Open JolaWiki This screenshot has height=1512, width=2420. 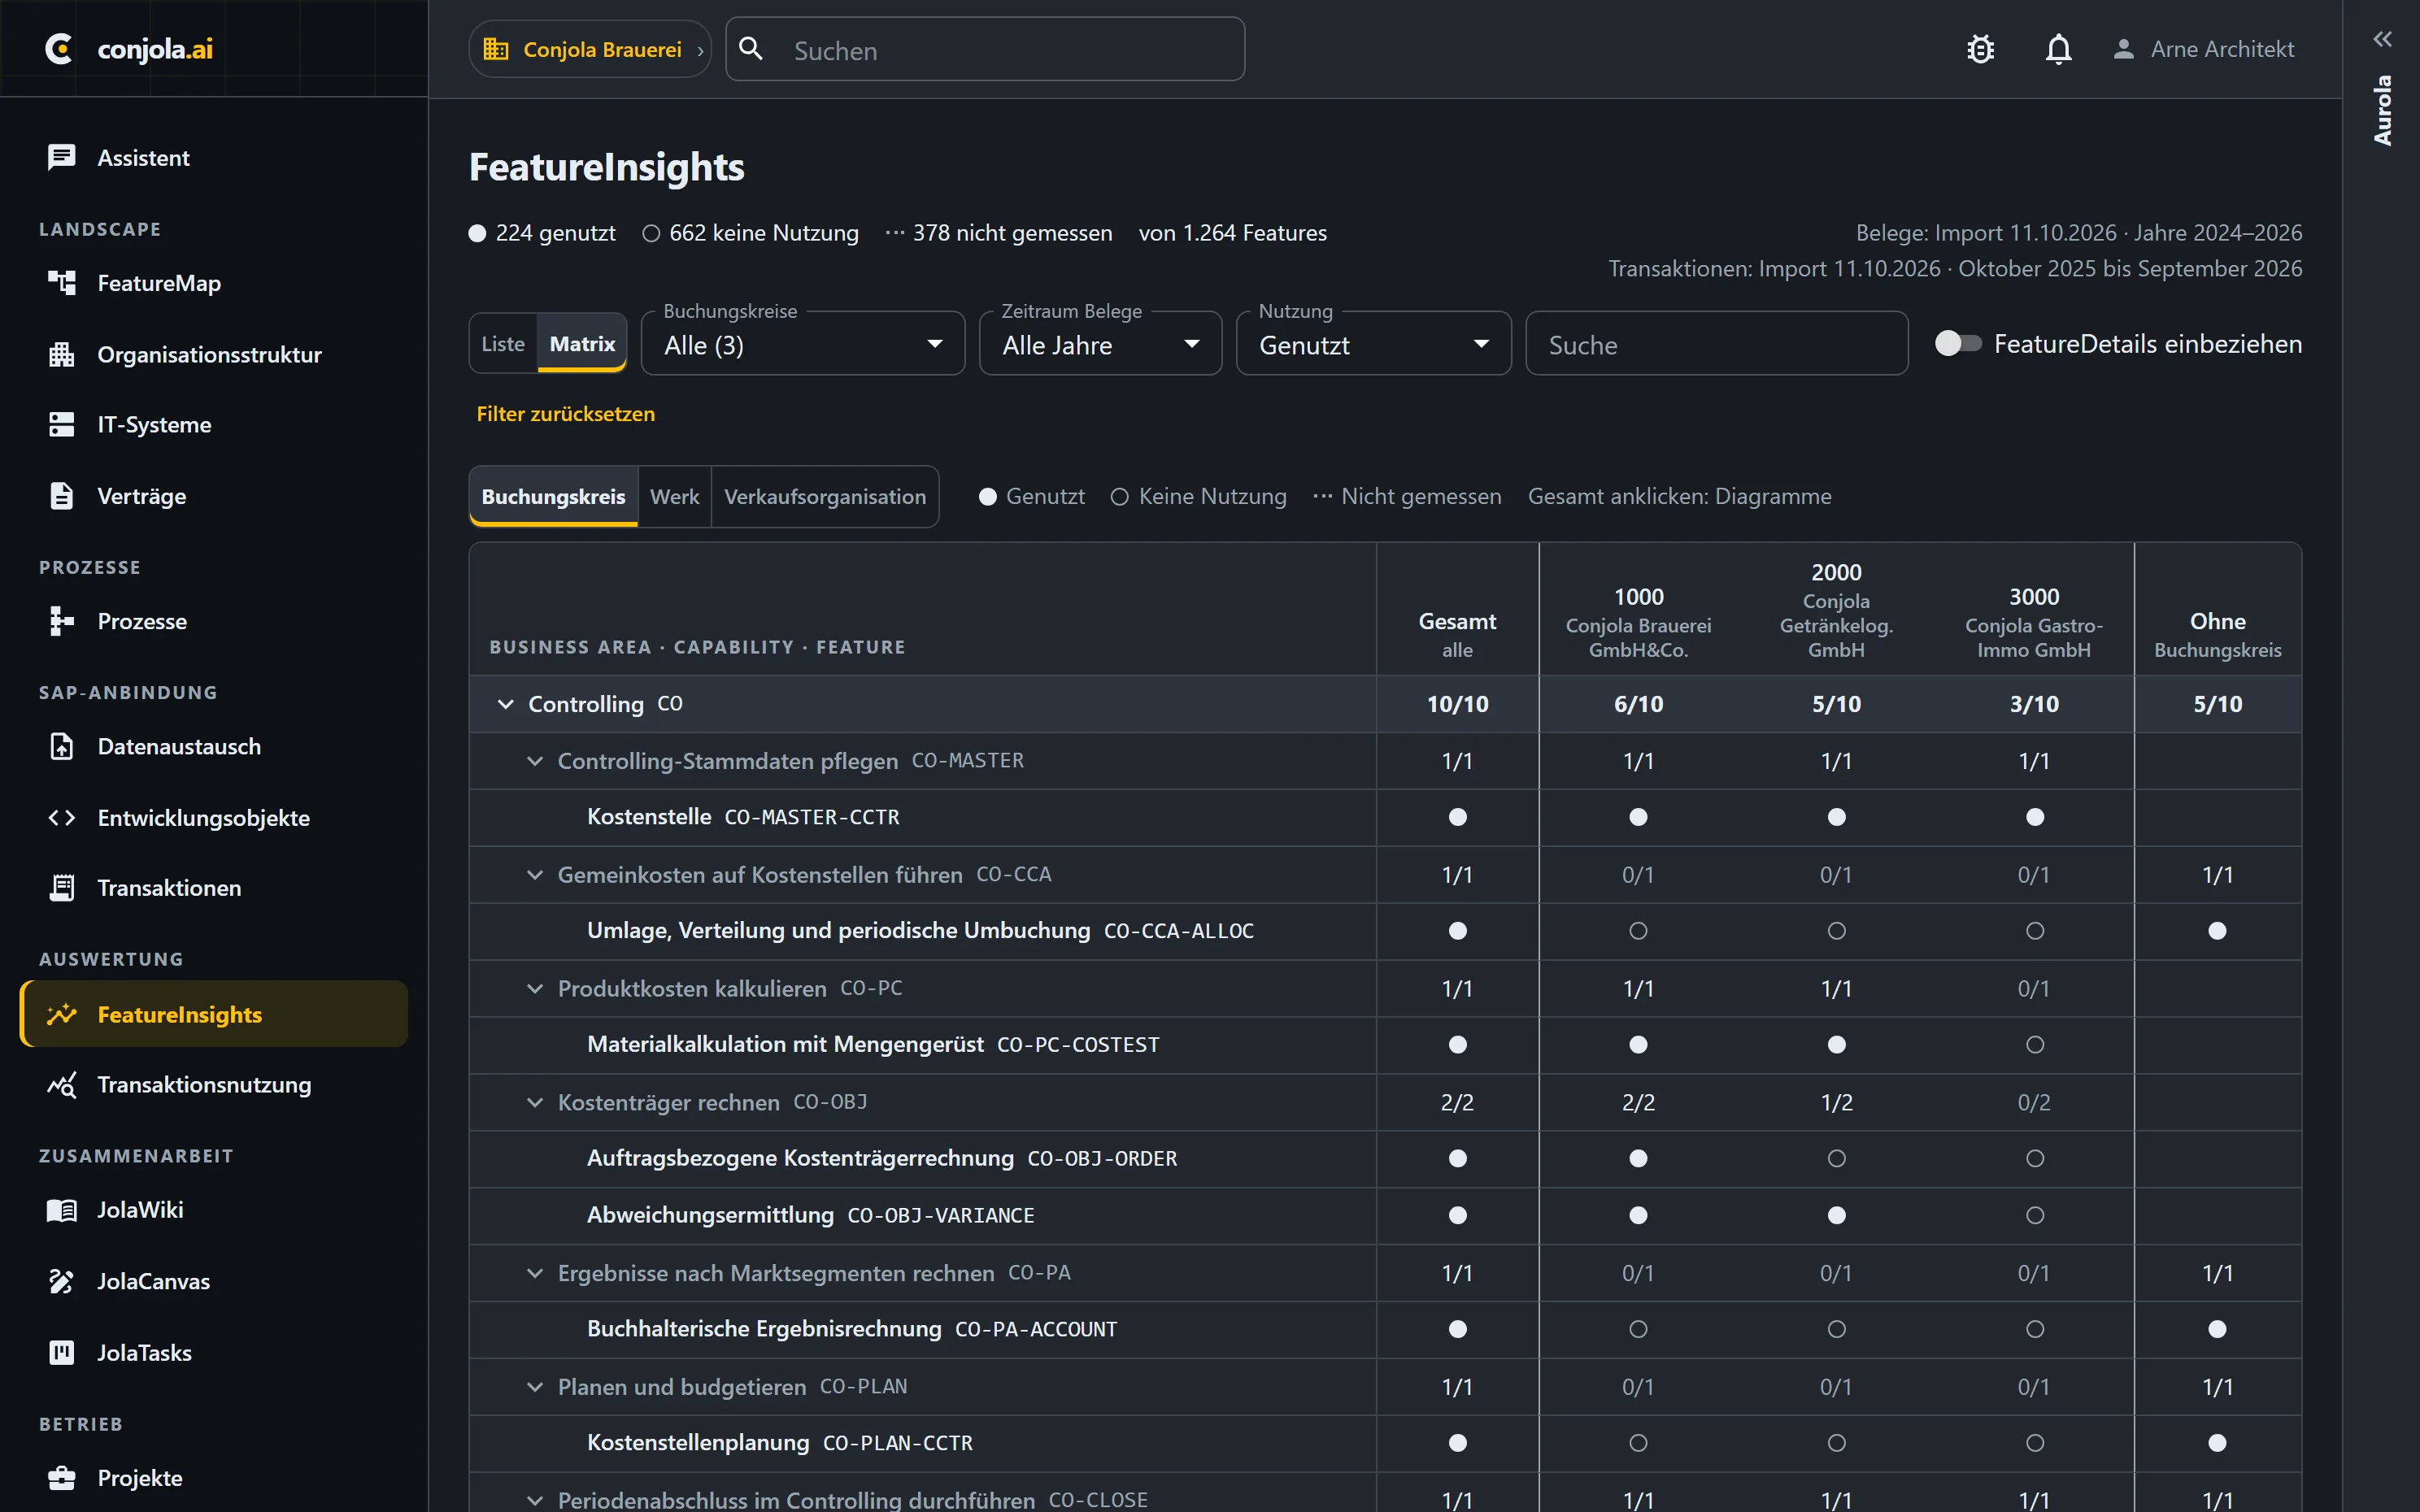click(214, 1209)
